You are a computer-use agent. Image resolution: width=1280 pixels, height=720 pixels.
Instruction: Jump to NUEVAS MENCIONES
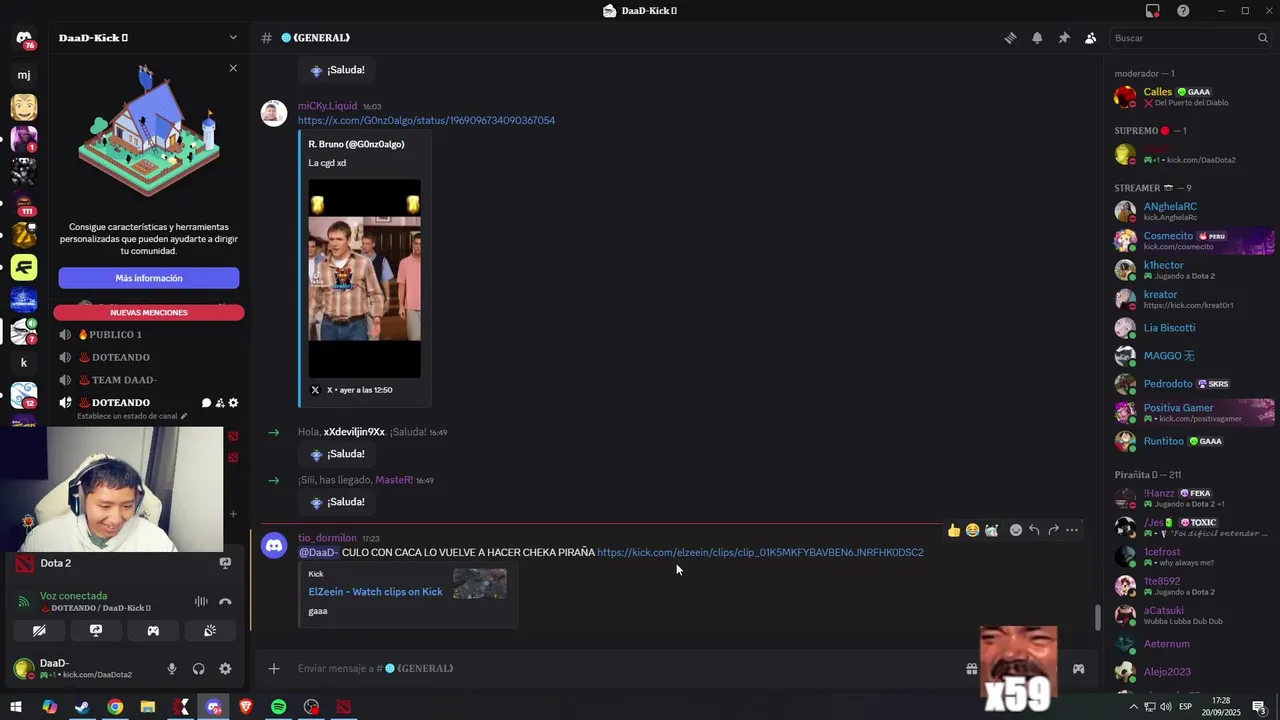tap(149, 312)
